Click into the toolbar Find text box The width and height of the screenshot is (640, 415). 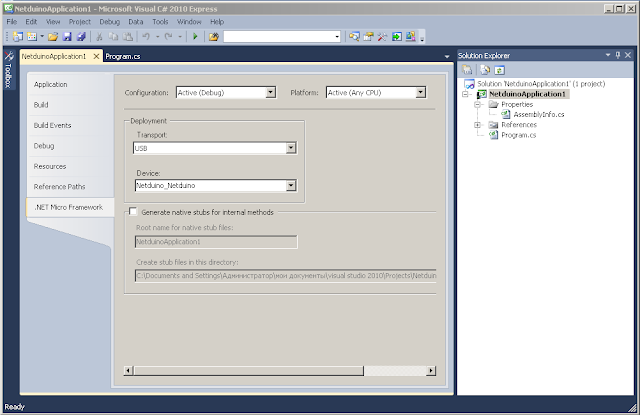[279, 37]
